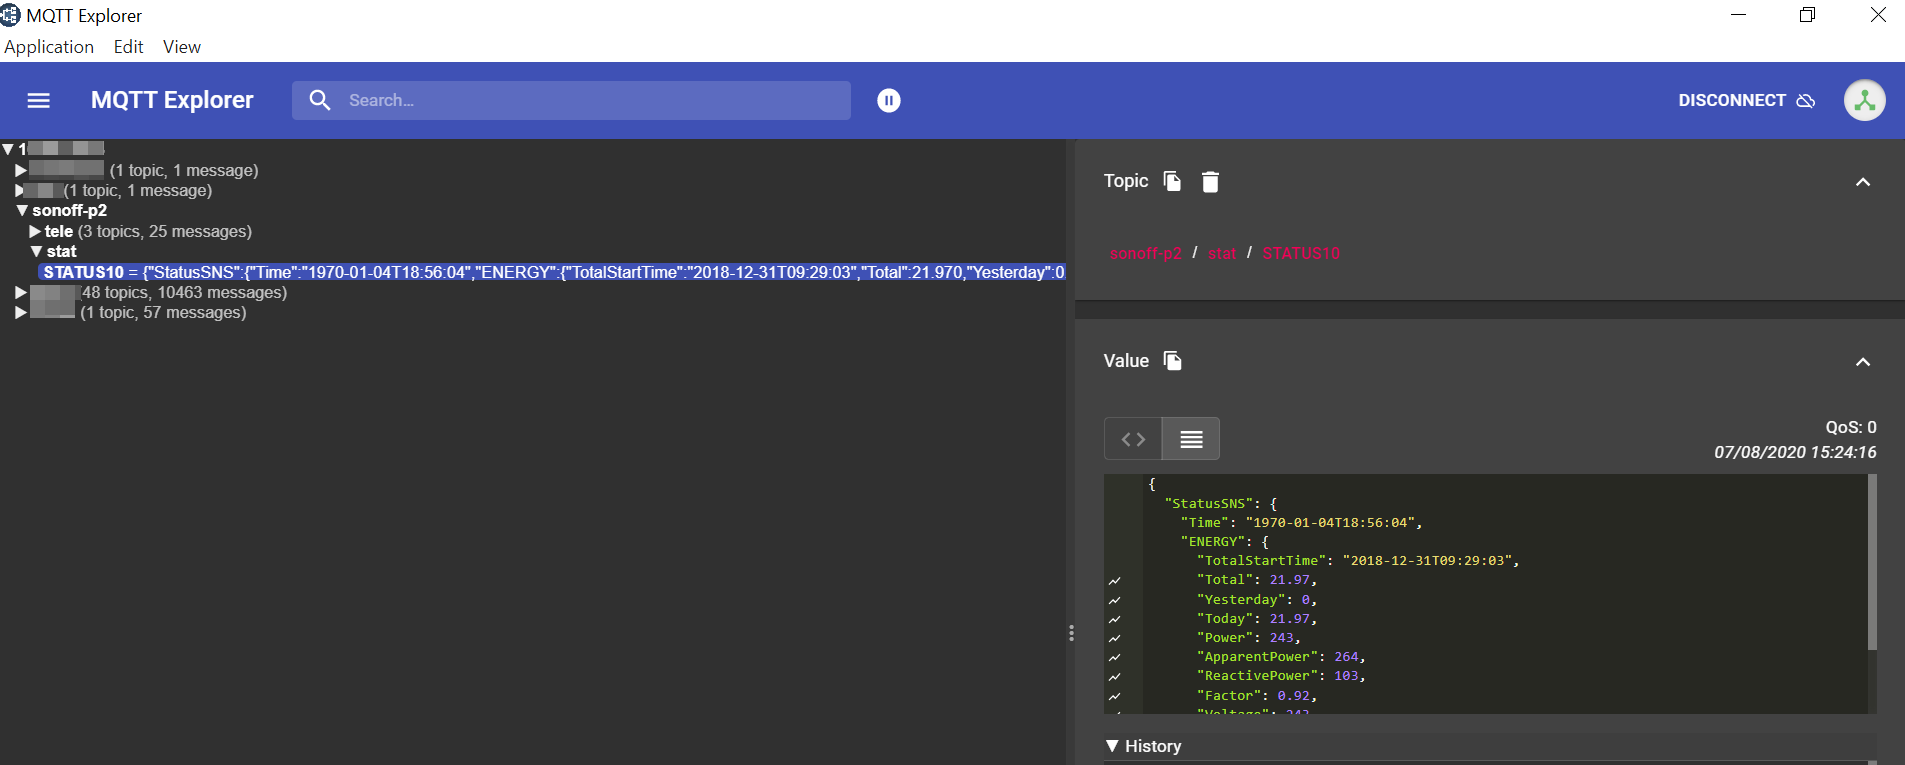Open the chart icon beside "Power" value
Screen dimensions: 1905x765
tap(1115, 638)
